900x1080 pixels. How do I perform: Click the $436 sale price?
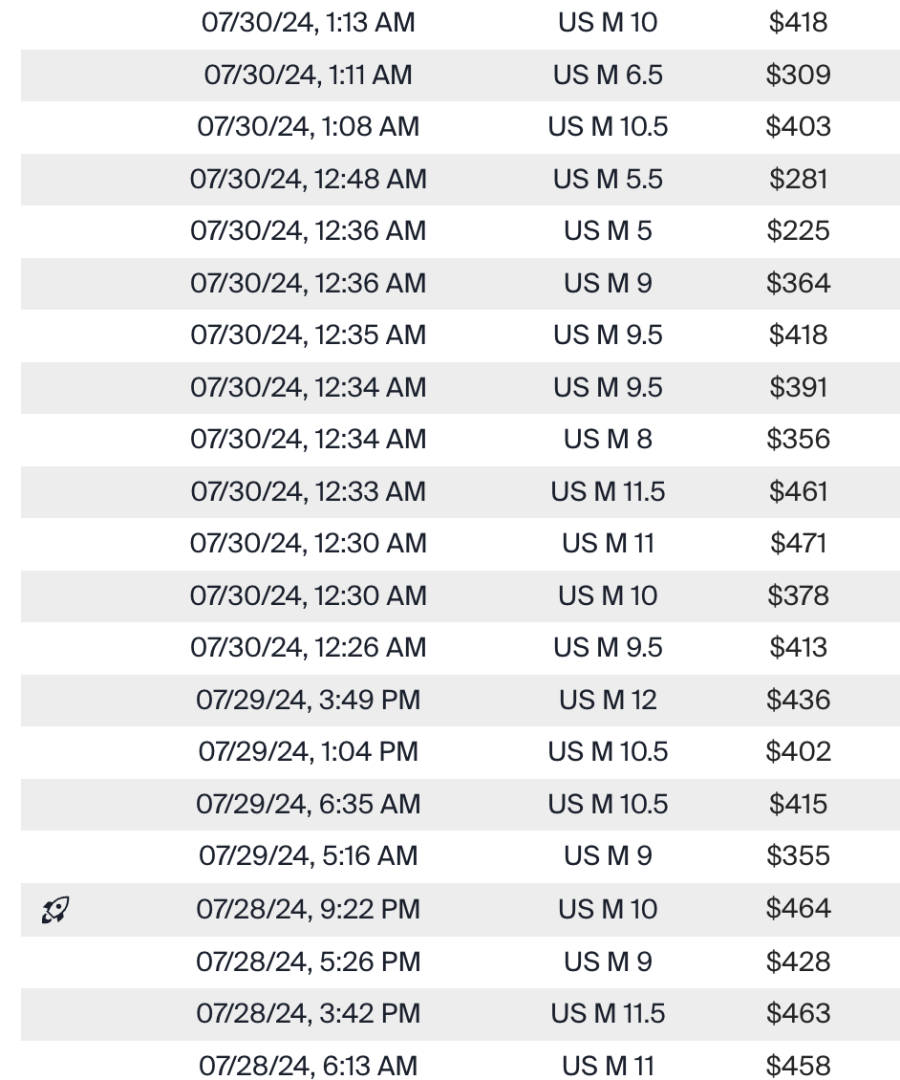tap(797, 700)
